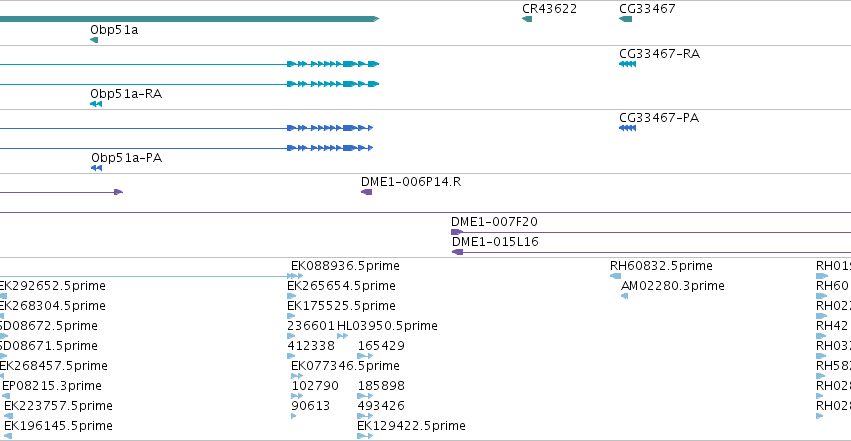The height and width of the screenshot is (441, 851).
Task: Click the CG33467-PA protein label
Action: pyautogui.click(x=659, y=118)
